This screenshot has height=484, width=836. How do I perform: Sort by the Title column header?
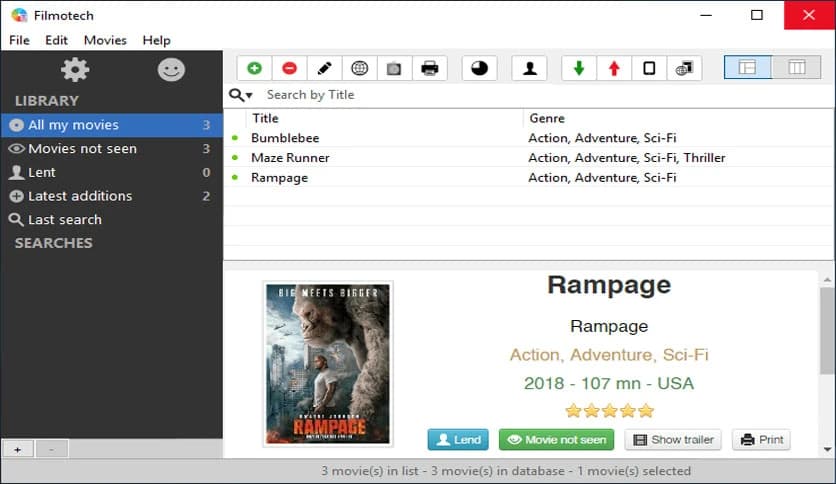(x=384, y=118)
